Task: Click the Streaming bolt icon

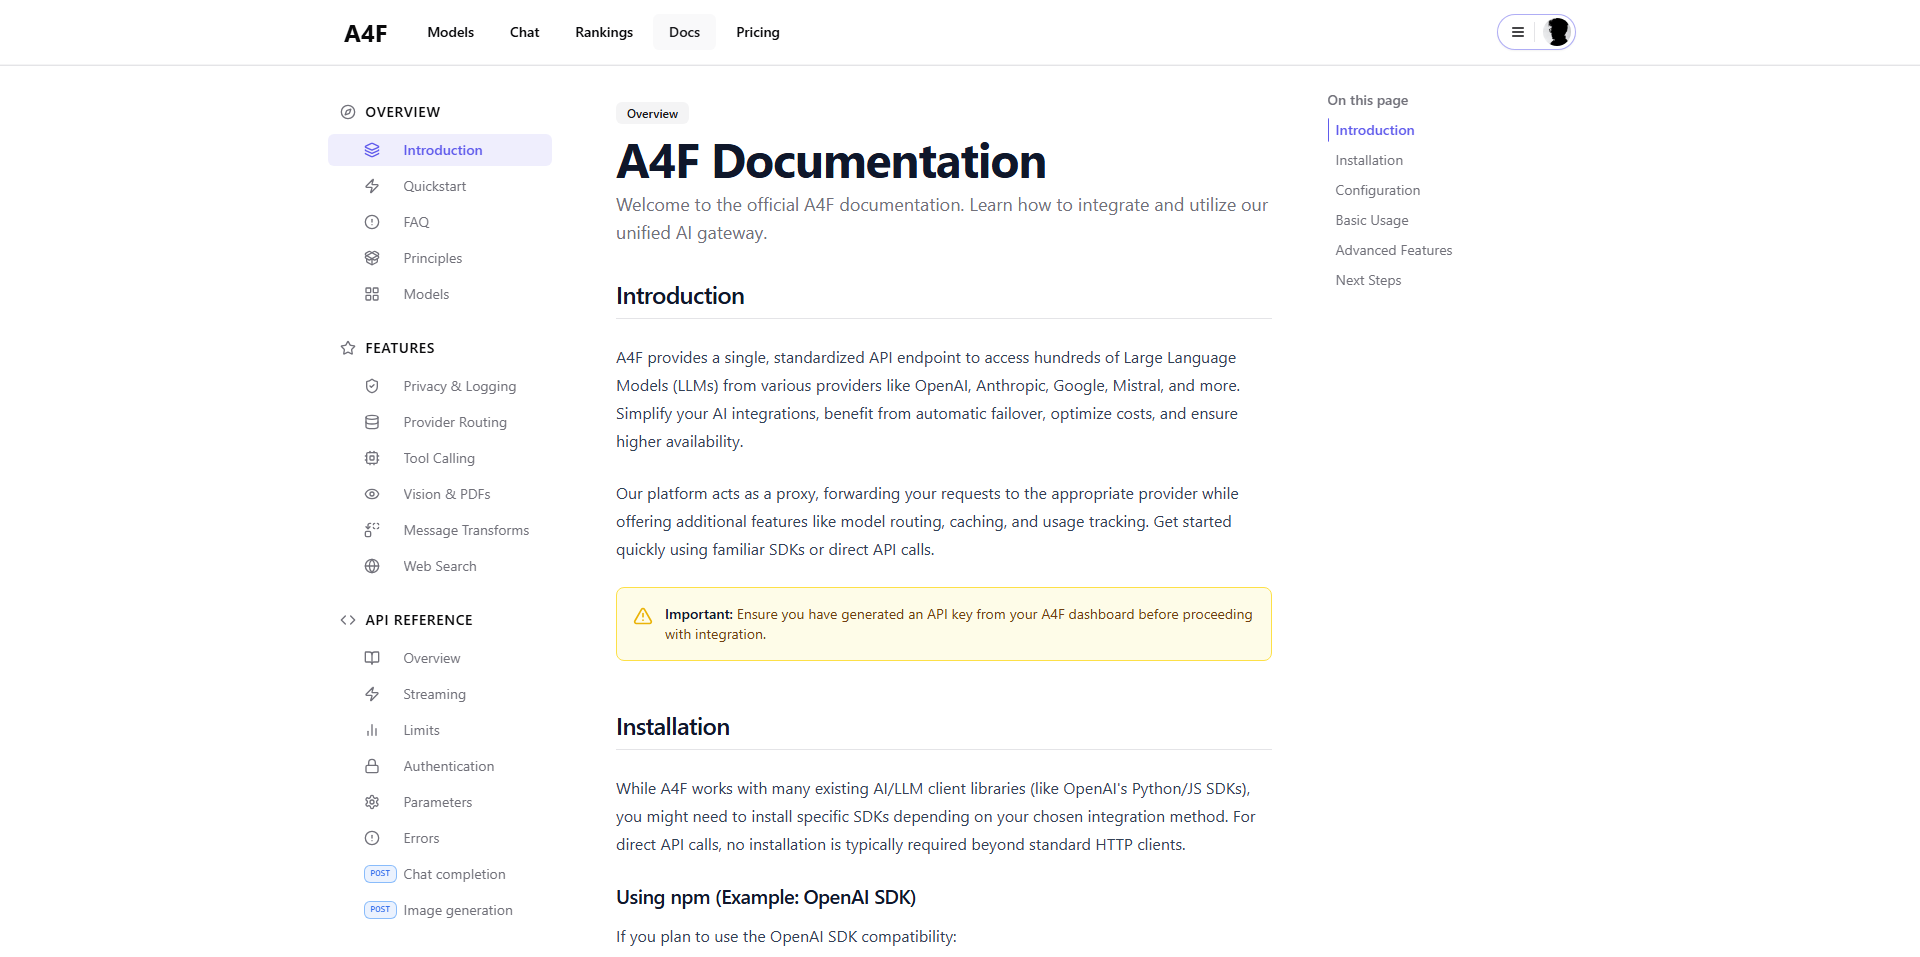Action: tap(372, 694)
